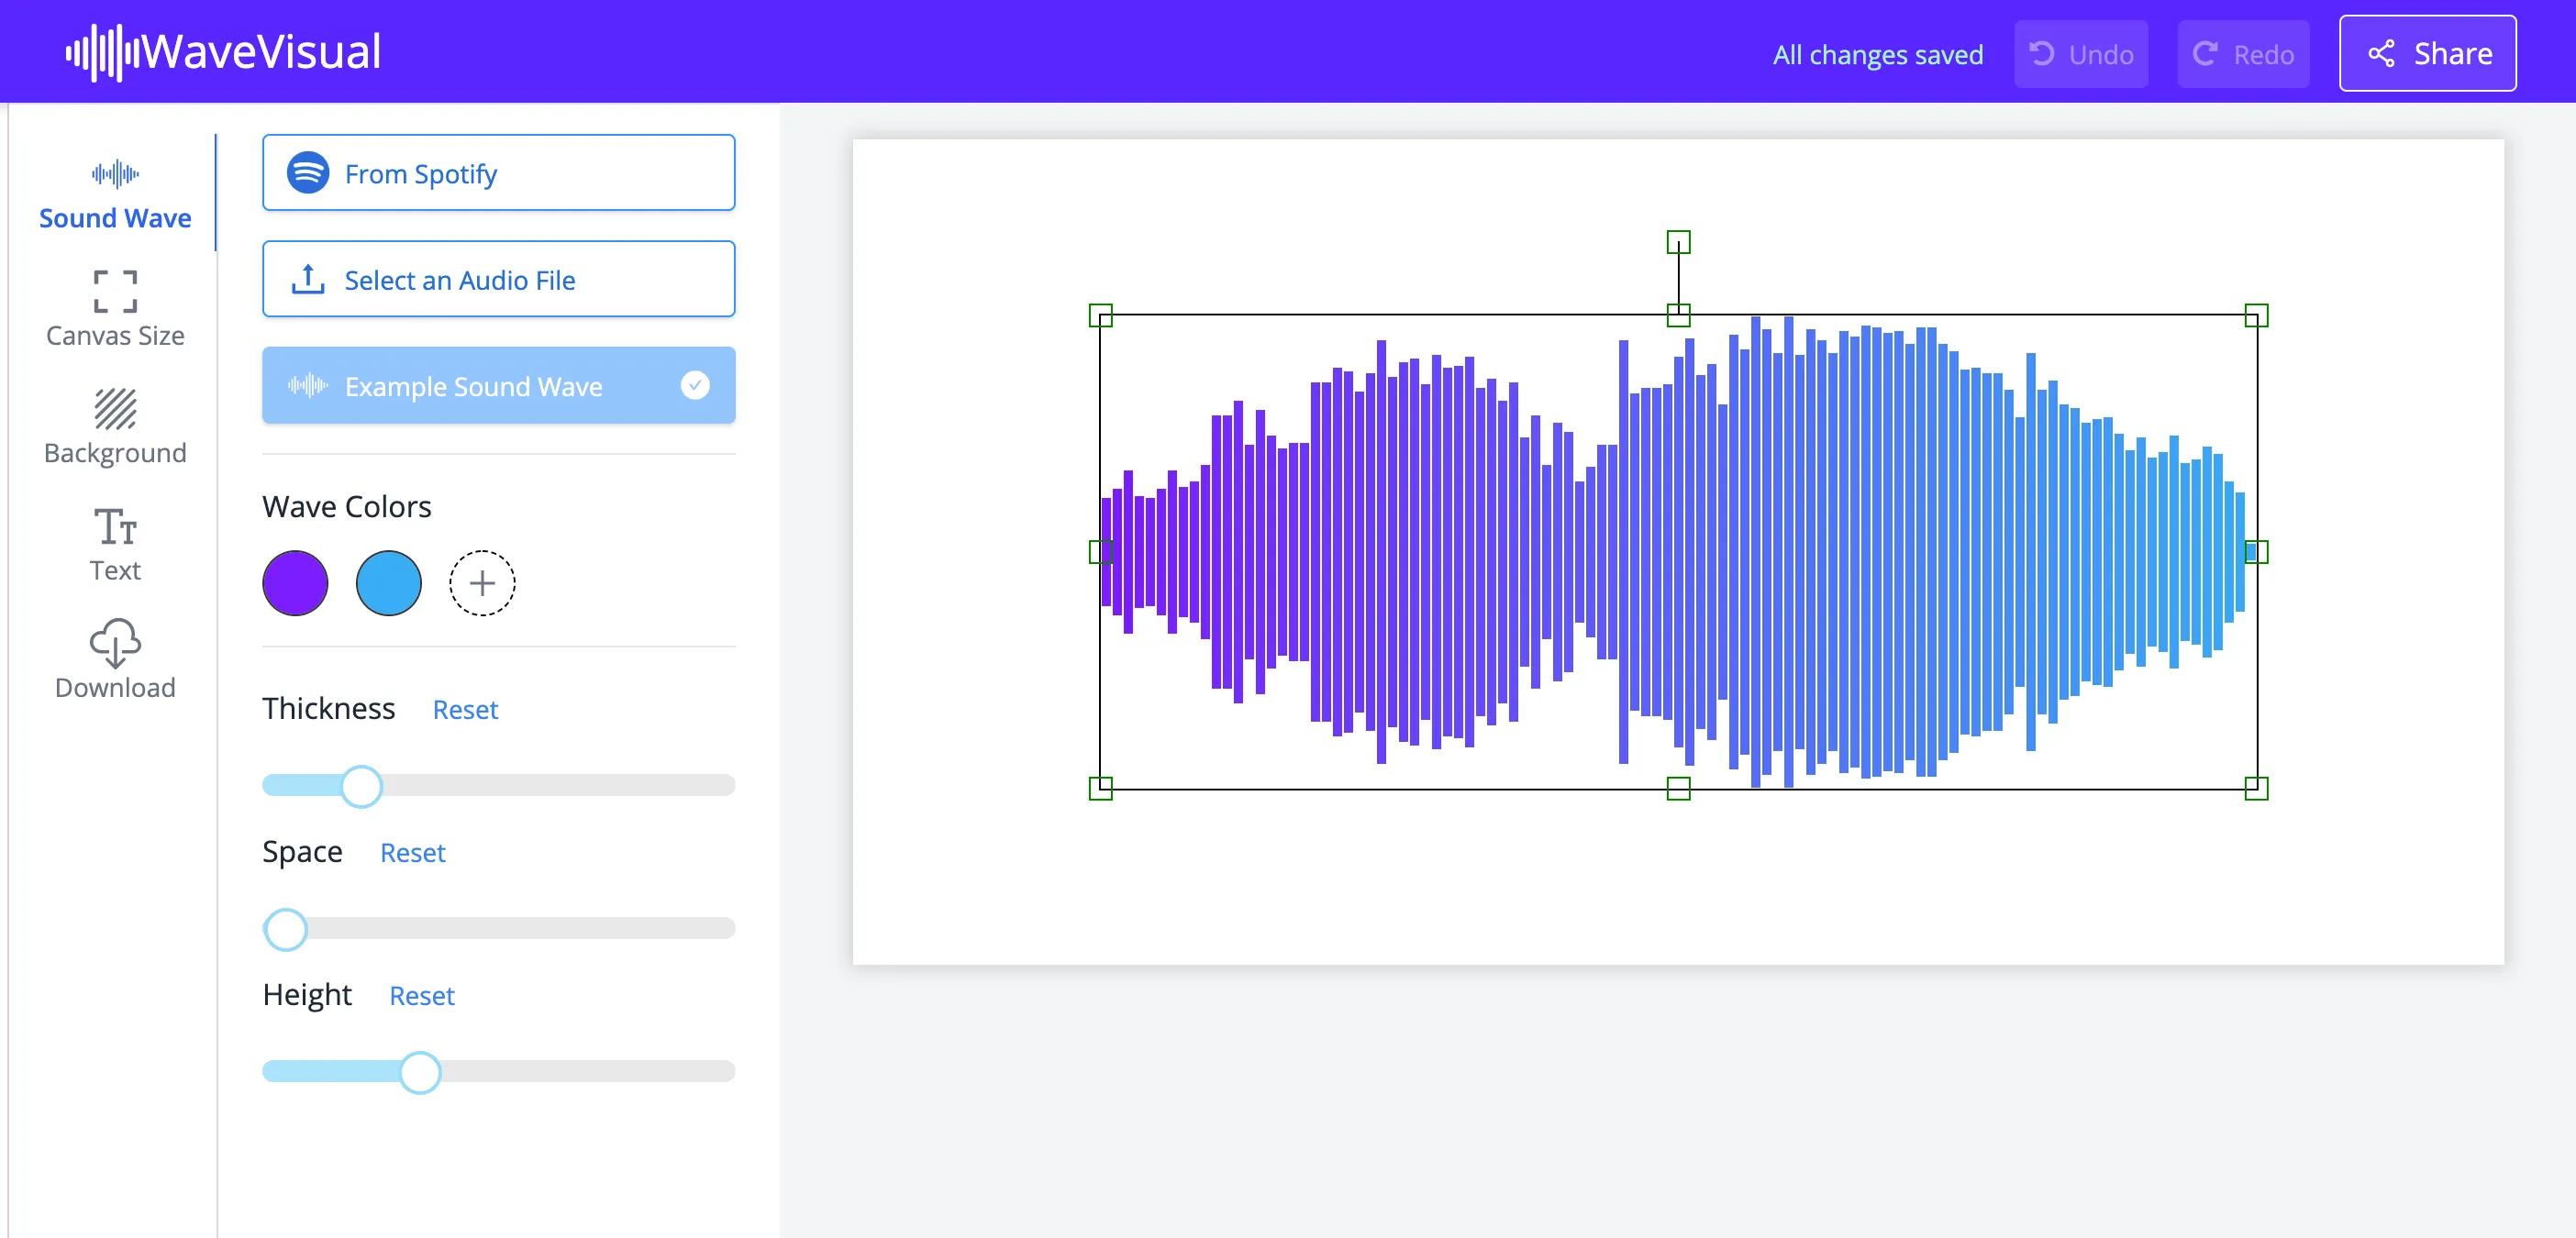Click the Sound Wave sidebar icon
This screenshot has height=1238, width=2576.
coord(115,174)
